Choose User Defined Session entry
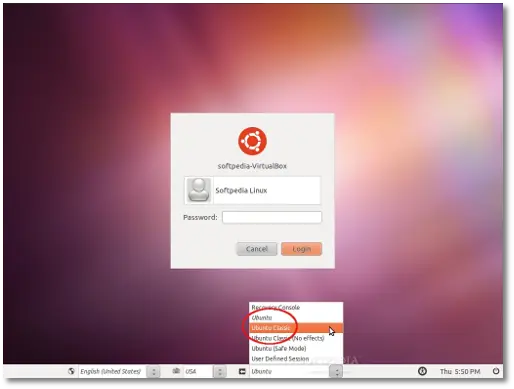514x389 pixels. click(296, 359)
